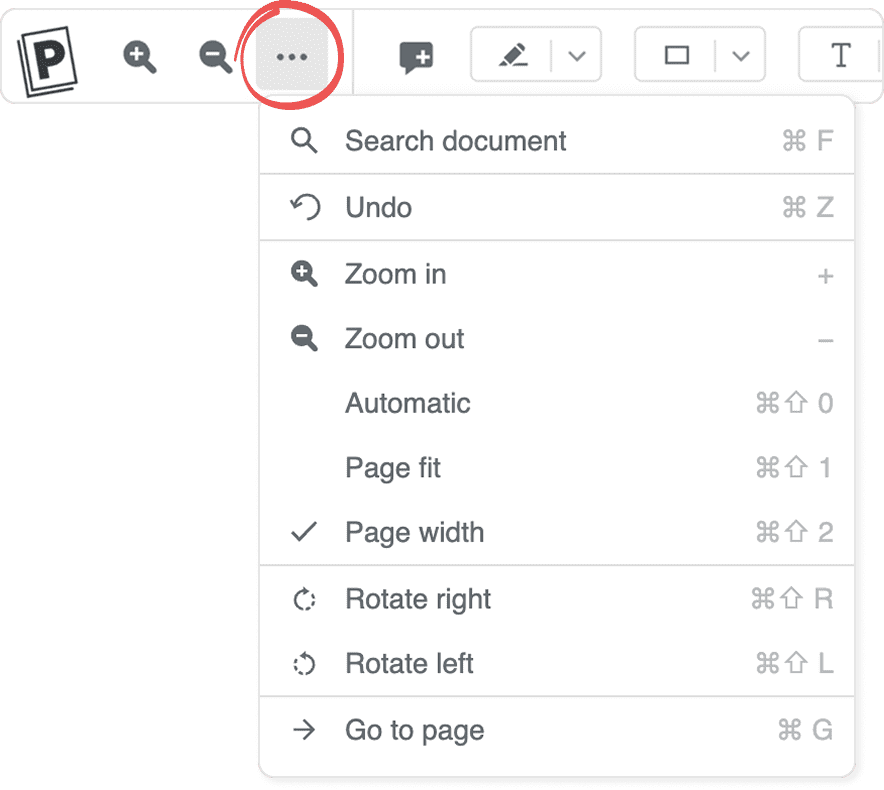Screen dimensions: 884x790
Task: Click the circled ellipsis overflow icon
Action: (291, 55)
